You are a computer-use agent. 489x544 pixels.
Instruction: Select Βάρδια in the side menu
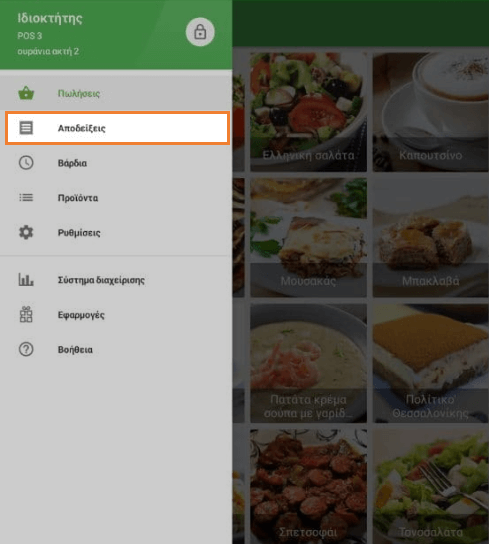click(116, 163)
